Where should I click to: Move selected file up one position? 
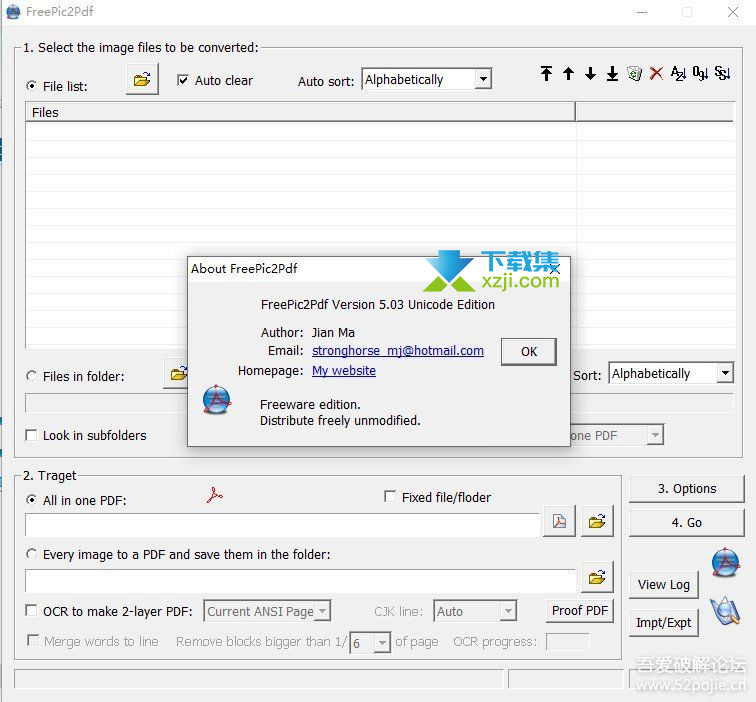pyautogui.click(x=568, y=73)
